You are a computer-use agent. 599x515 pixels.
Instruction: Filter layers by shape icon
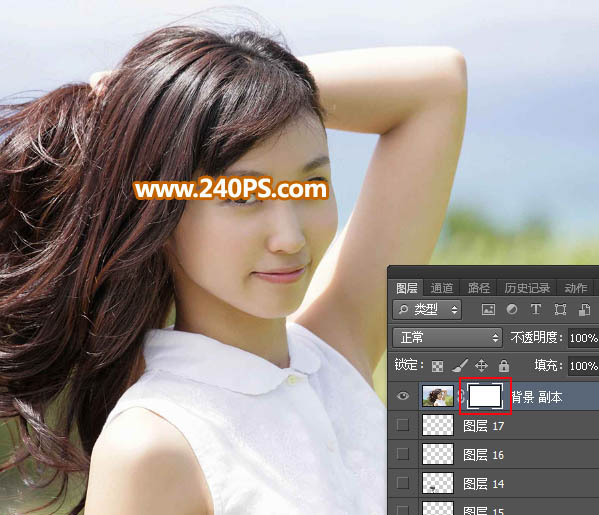560,309
